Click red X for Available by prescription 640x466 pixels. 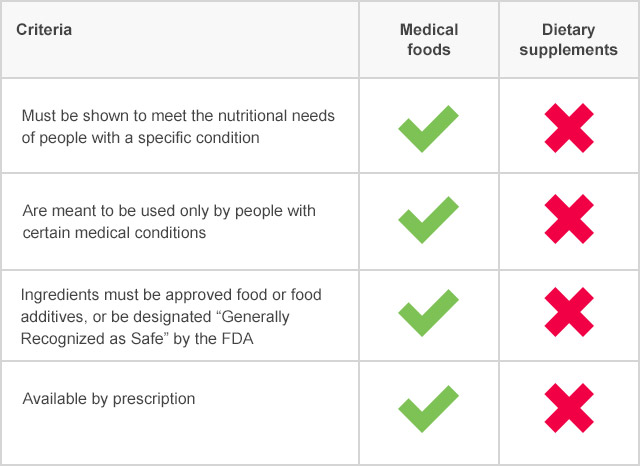click(569, 408)
